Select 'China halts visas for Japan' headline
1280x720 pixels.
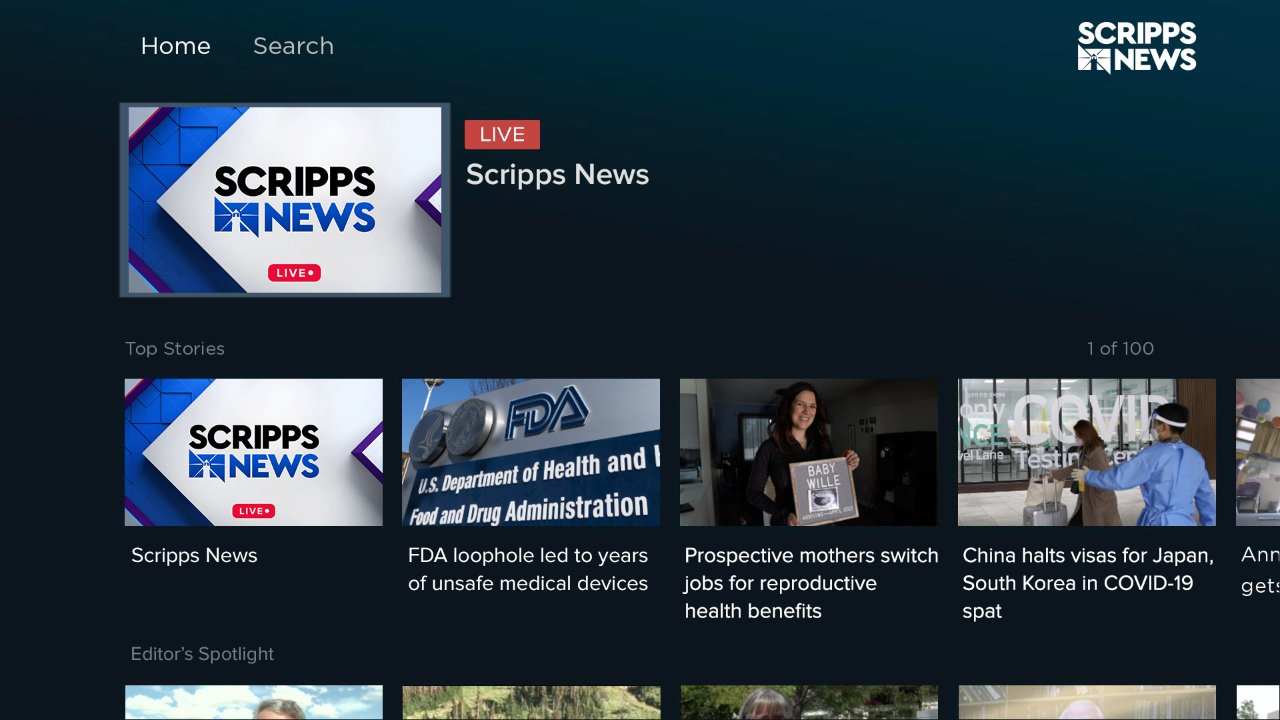(x=1088, y=583)
